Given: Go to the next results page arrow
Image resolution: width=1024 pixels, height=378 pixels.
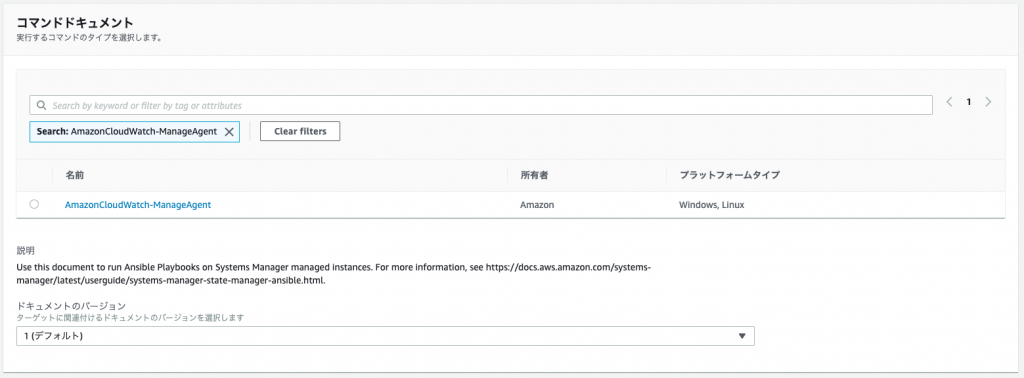Looking at the screenshot, I should click(988, 102).
